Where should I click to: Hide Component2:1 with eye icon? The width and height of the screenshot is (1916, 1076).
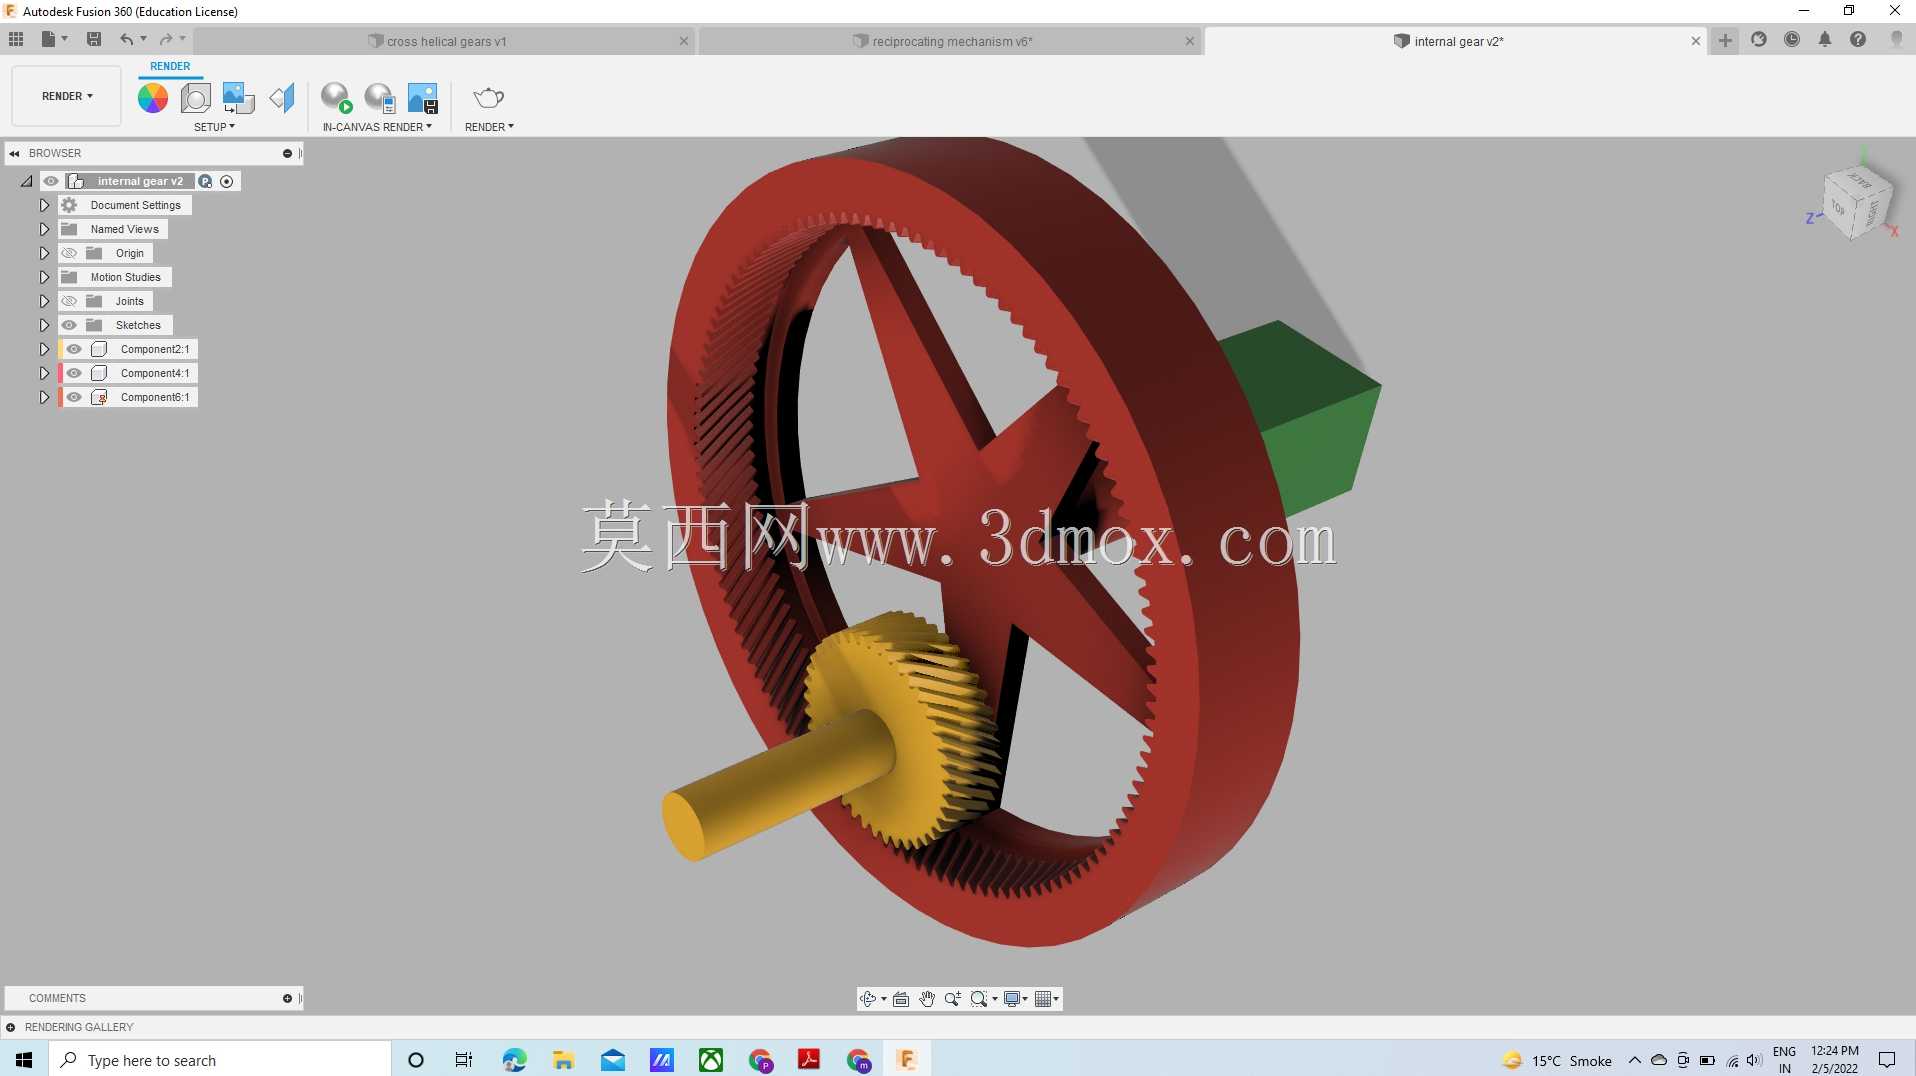tap(75, 349)
